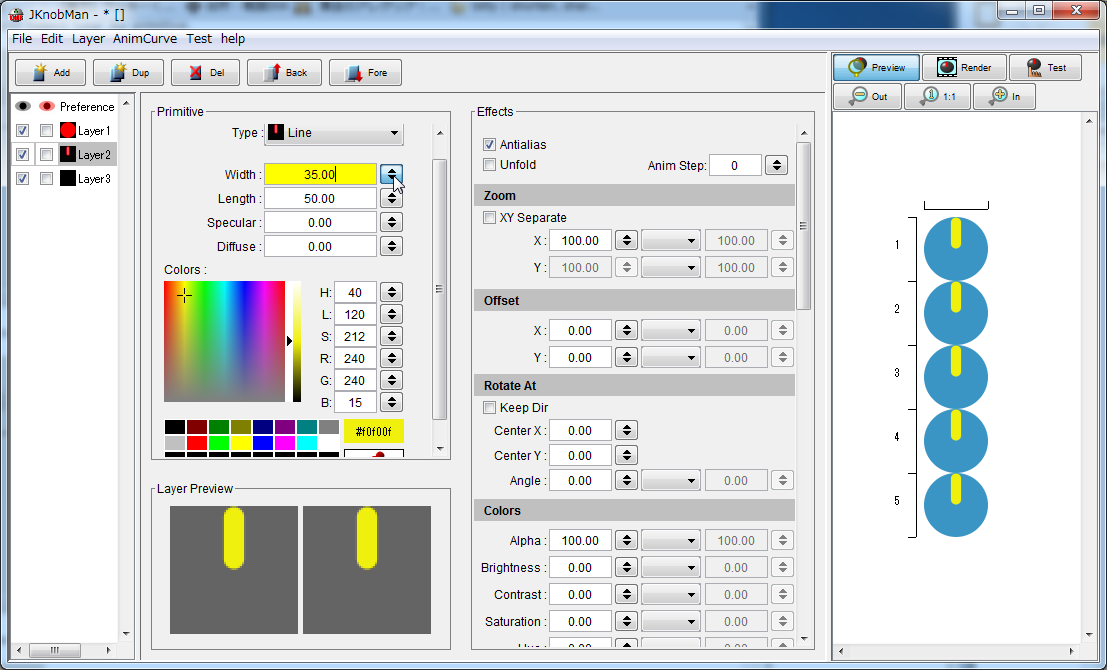Select the red palette swatch
This screenshot has height=670, width=1107.
pos(197,443)
